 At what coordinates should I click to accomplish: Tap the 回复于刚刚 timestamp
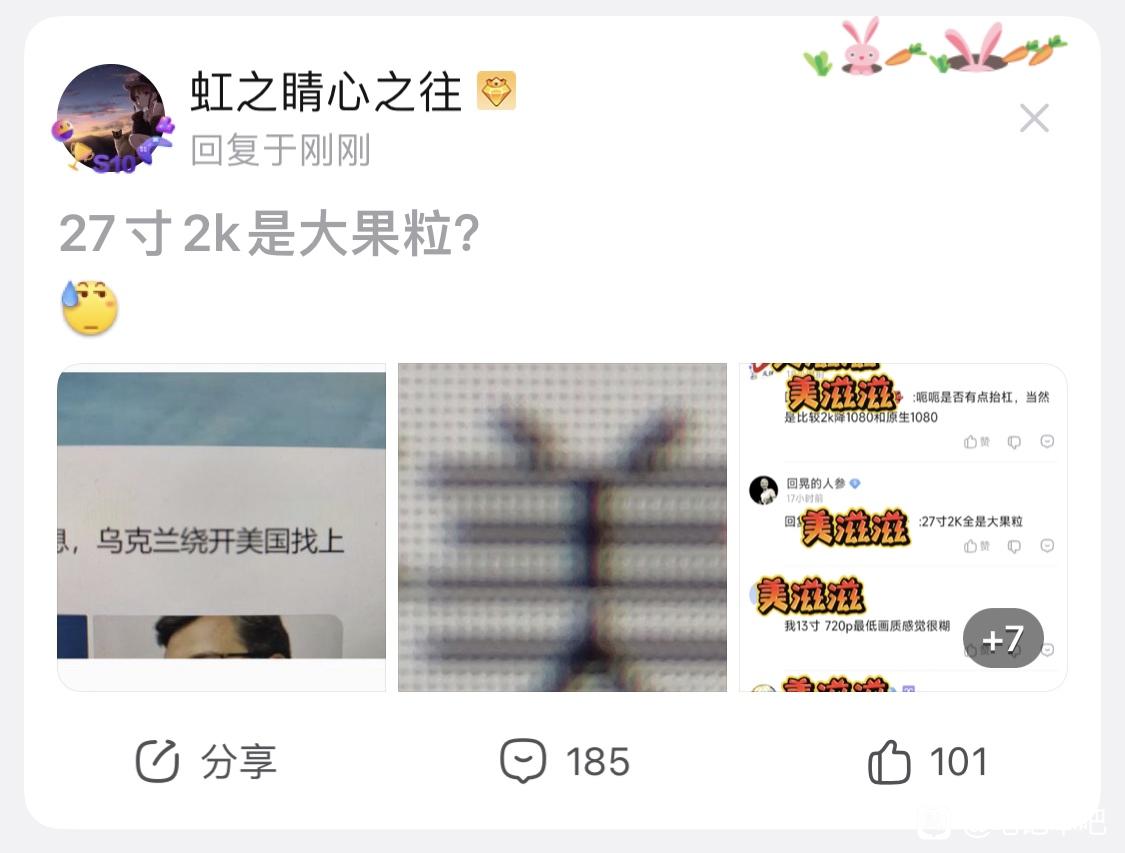(281, 151)
